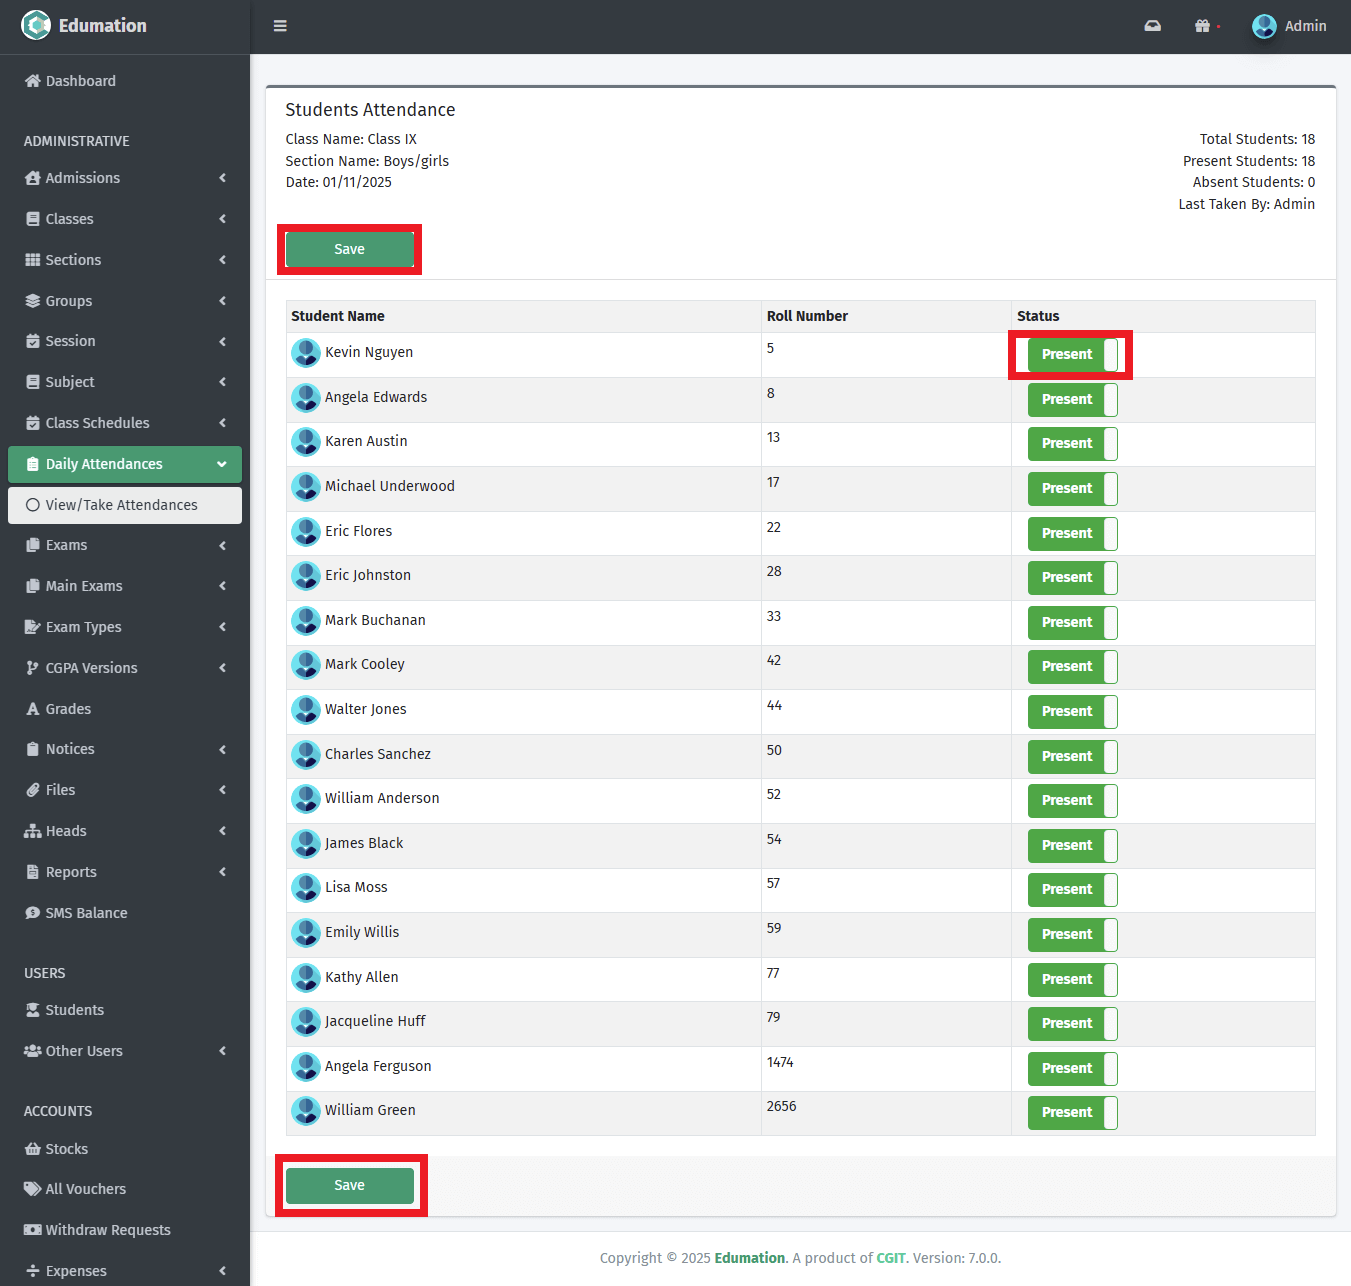Expand the Admissions menu chevron
1351x1286 pixels.
[222, 178]
